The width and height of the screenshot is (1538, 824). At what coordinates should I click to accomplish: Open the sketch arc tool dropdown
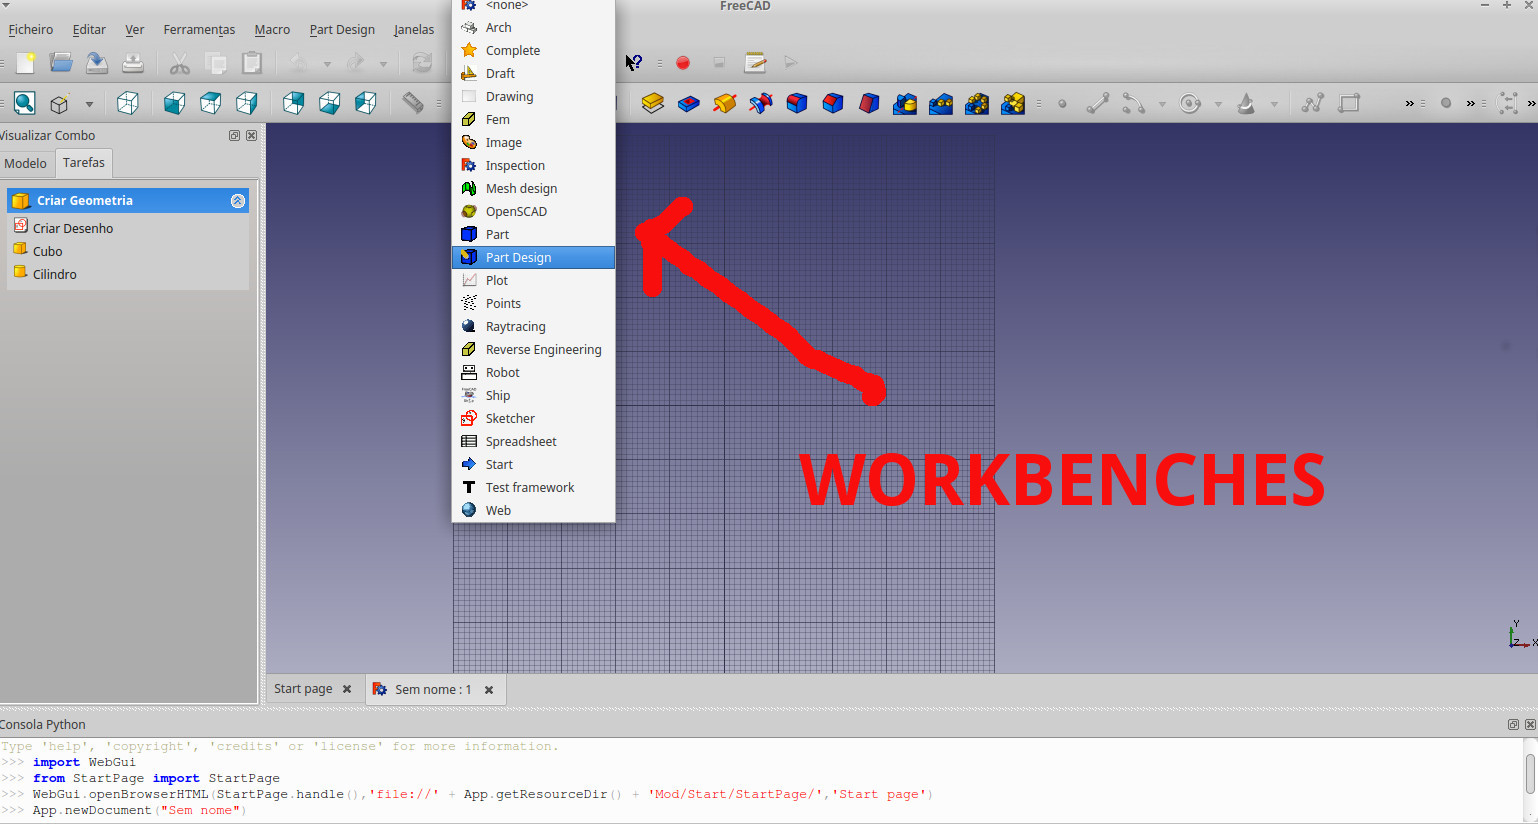1161,104
